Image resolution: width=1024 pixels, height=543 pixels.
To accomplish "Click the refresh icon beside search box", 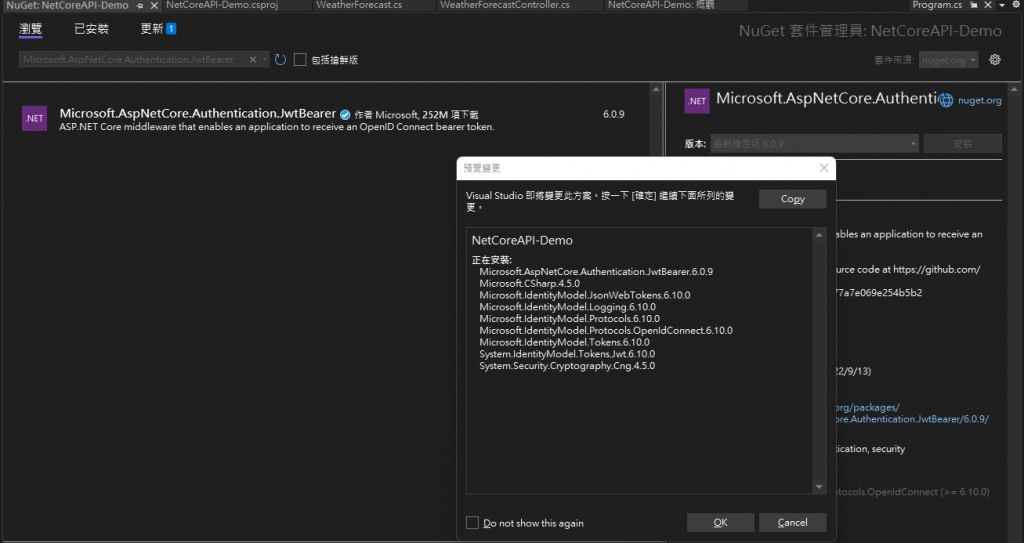I will coord(280,59).
